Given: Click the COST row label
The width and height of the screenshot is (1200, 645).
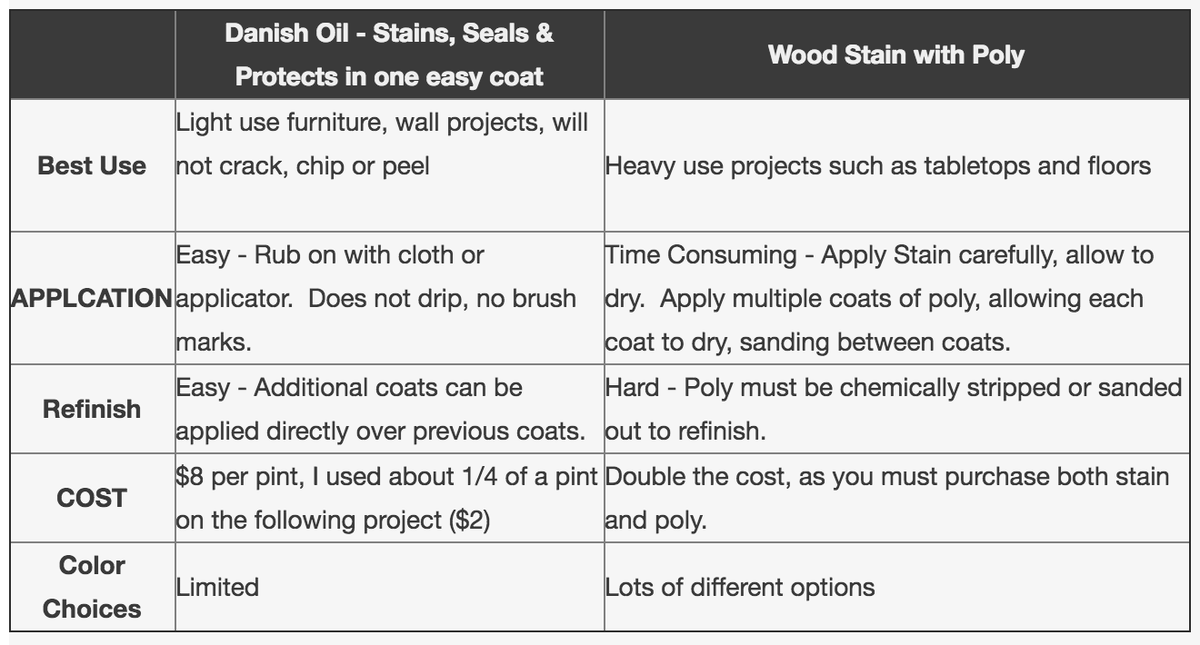Looking at the screenshot, I should (x=92, y=498).
